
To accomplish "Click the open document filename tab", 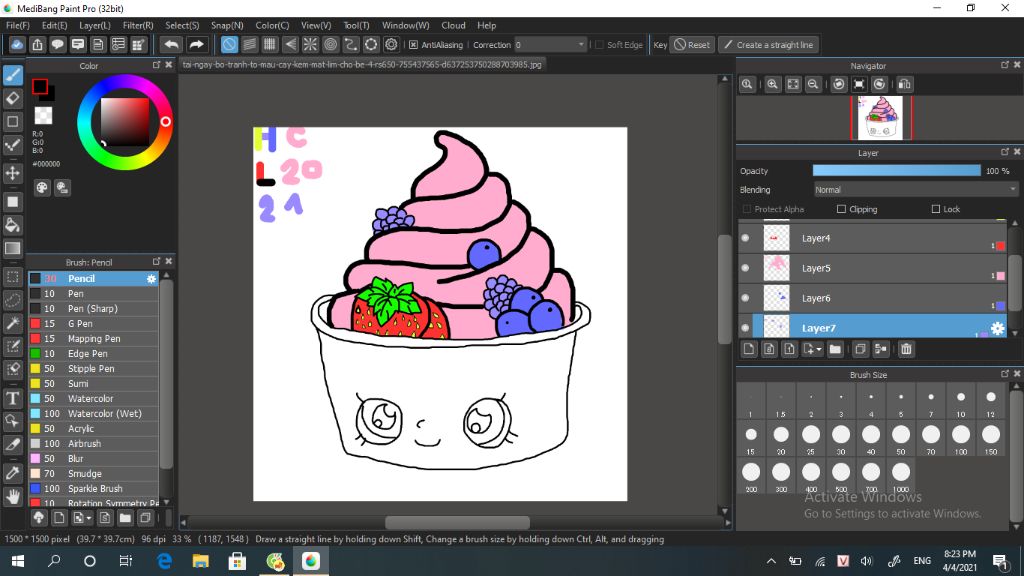I will coord(362,65).
